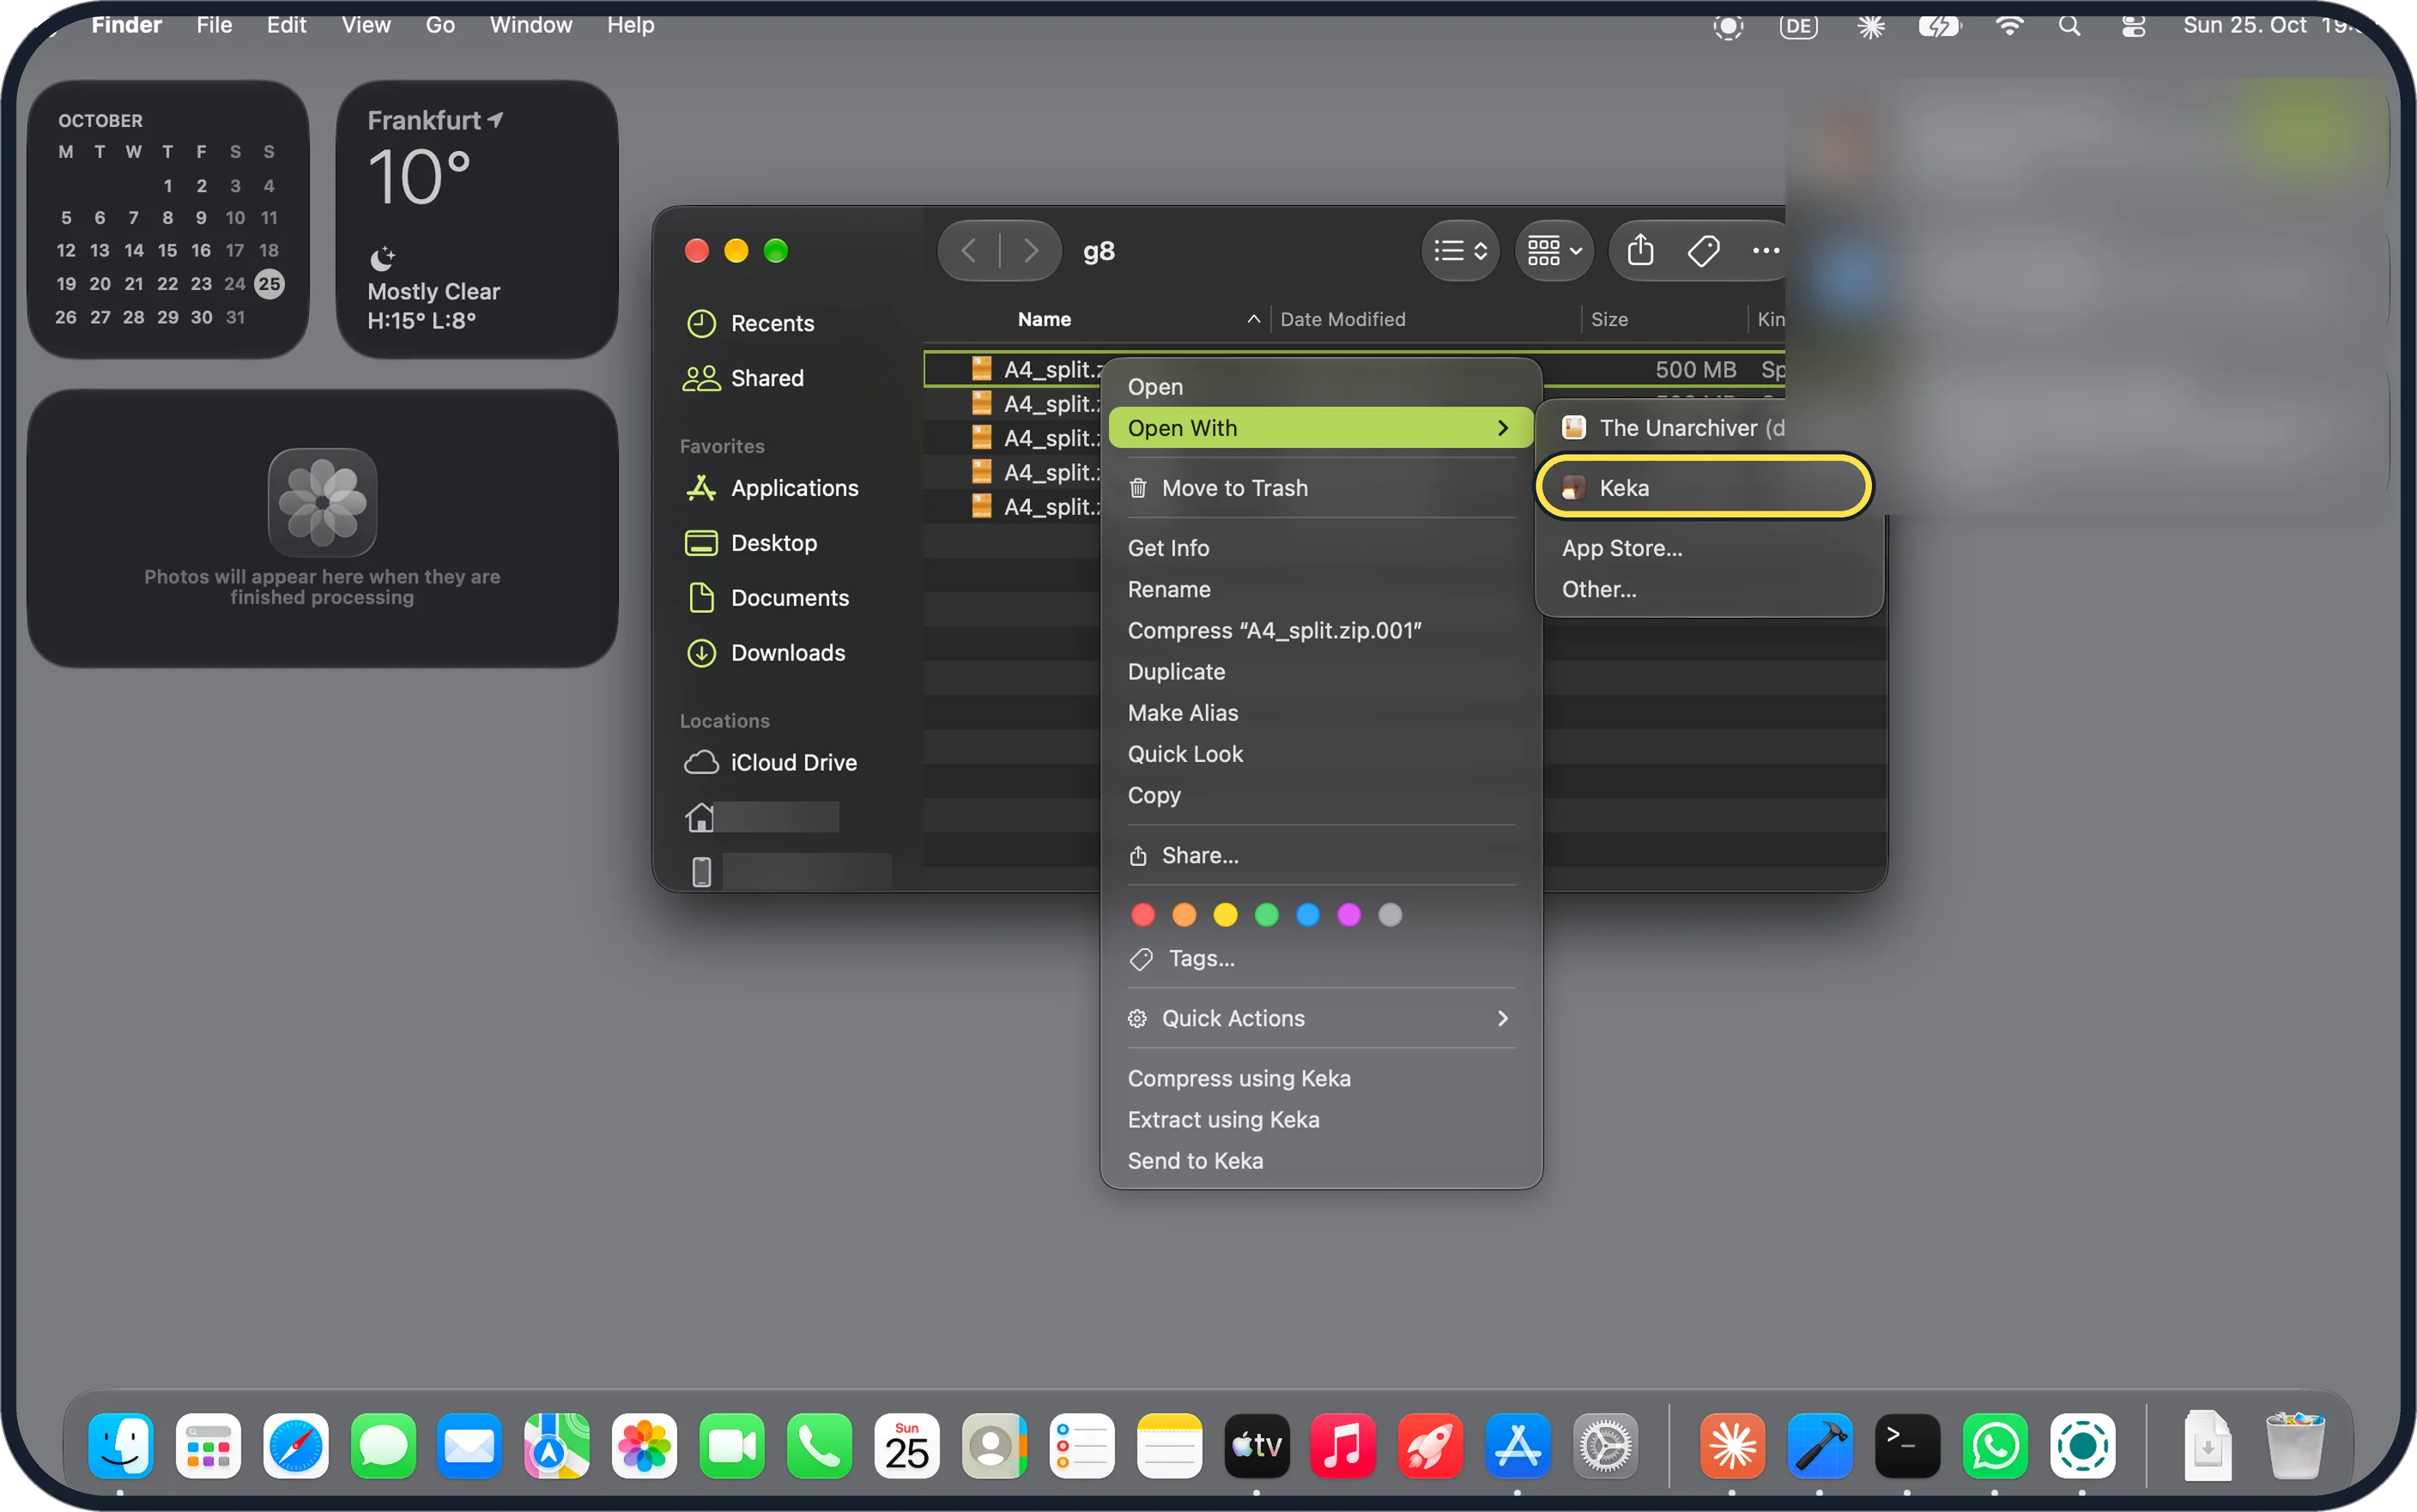Sort files by the Name column header
Viewport: 2417px width, 1512px height.
coord(1044,319)
